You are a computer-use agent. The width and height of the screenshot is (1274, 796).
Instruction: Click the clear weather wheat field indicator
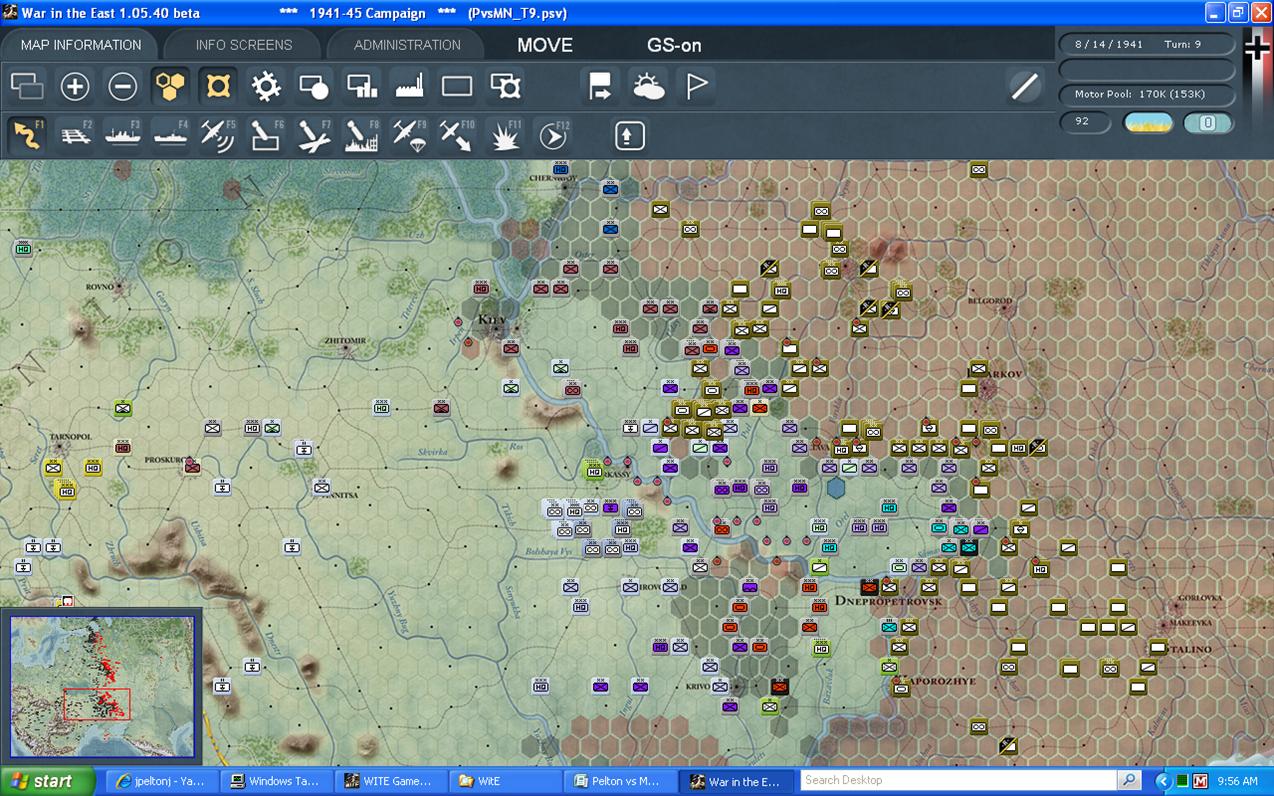pyautogui.click(x=1148, y=123)
